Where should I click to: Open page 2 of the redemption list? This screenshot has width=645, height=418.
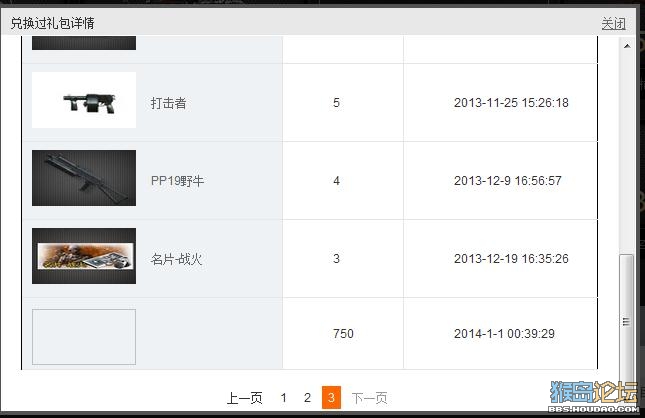[x=307, y=398]
